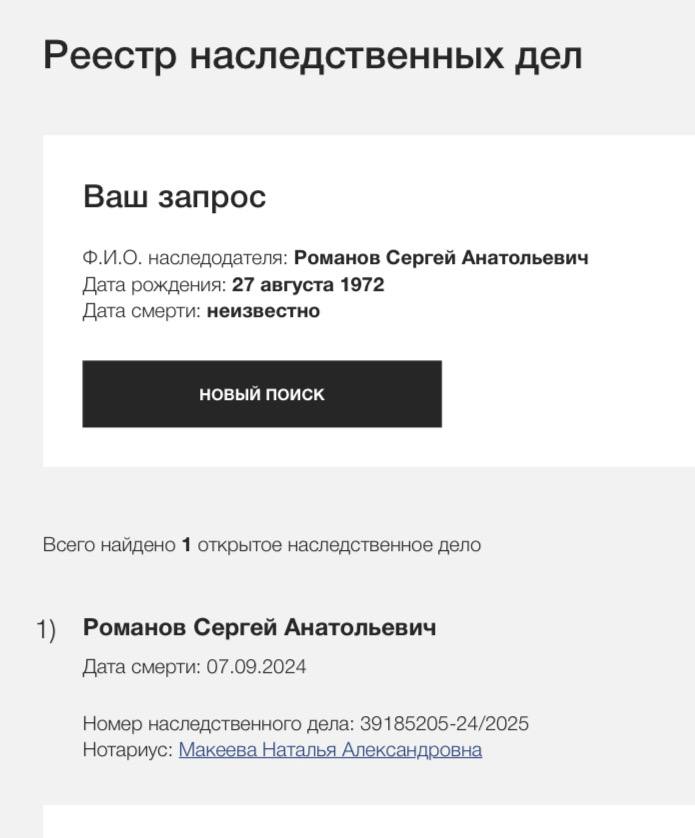
Task: Select the birth date 27 августа 1972
Action: click(308, 285)
